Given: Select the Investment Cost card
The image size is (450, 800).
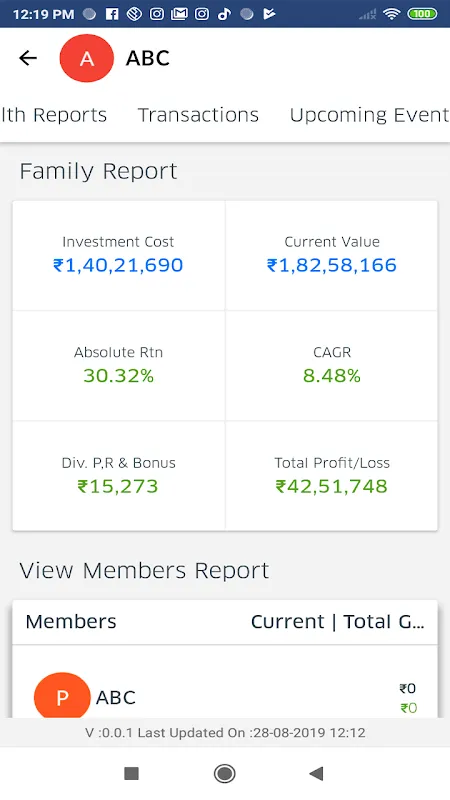Looking at the screenshot, I should tap(118, 255).
